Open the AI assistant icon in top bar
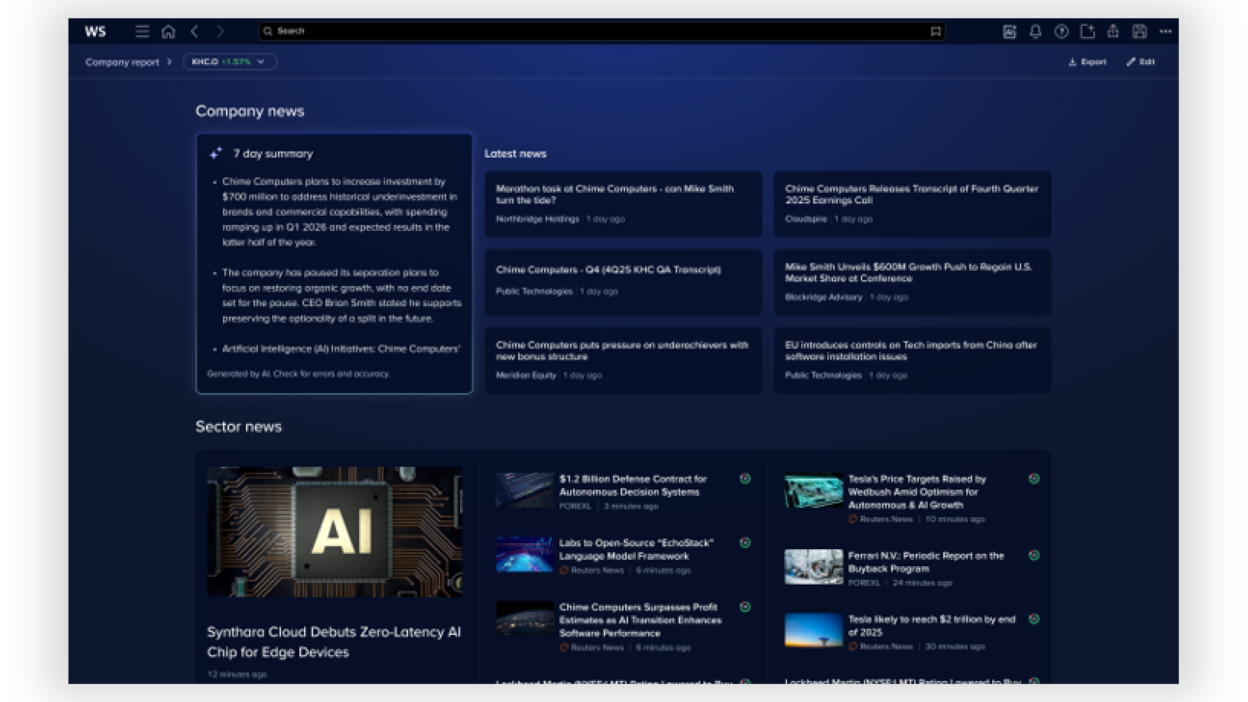Screen dimensions: 1248x702 [1009, 31]
